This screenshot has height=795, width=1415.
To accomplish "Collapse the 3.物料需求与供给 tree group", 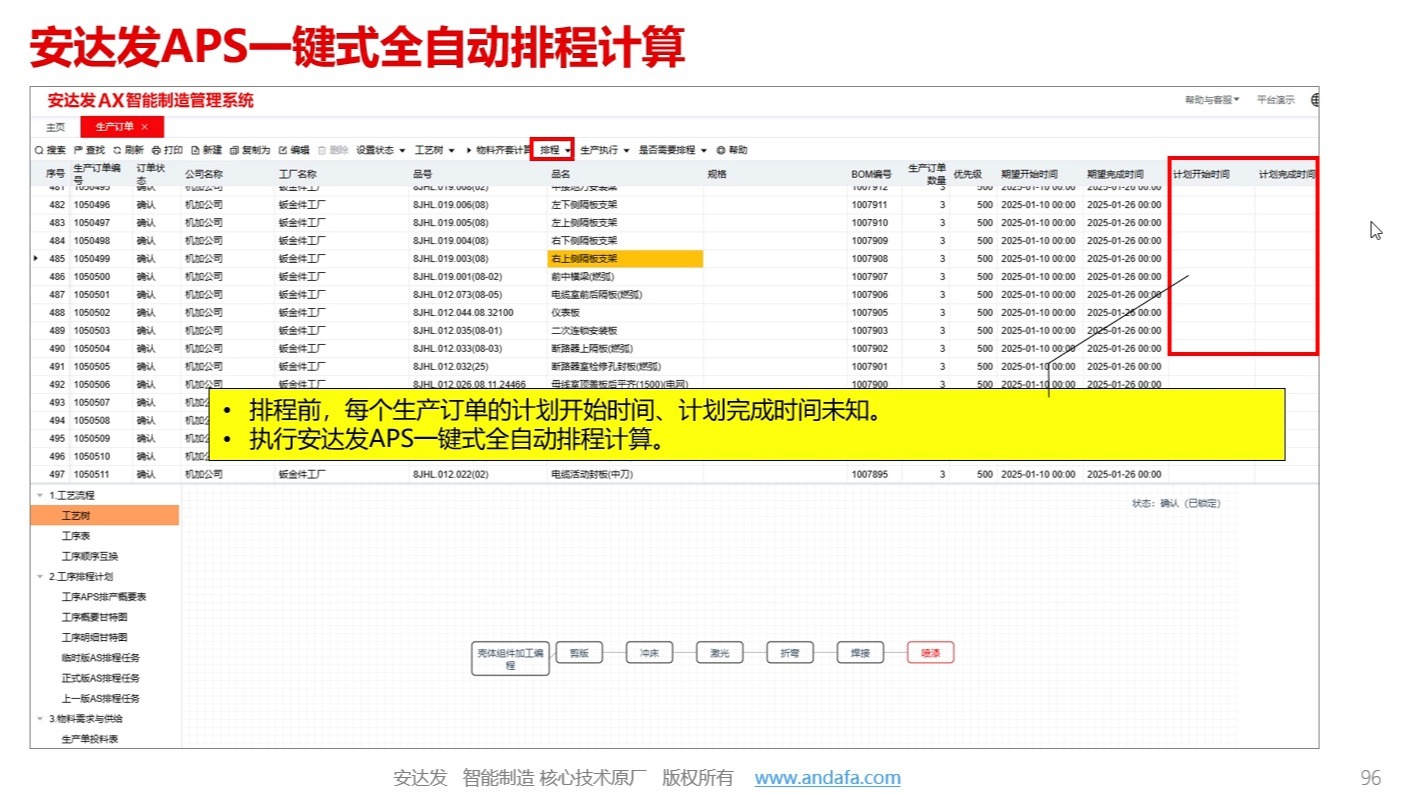I will pos(40,719).
